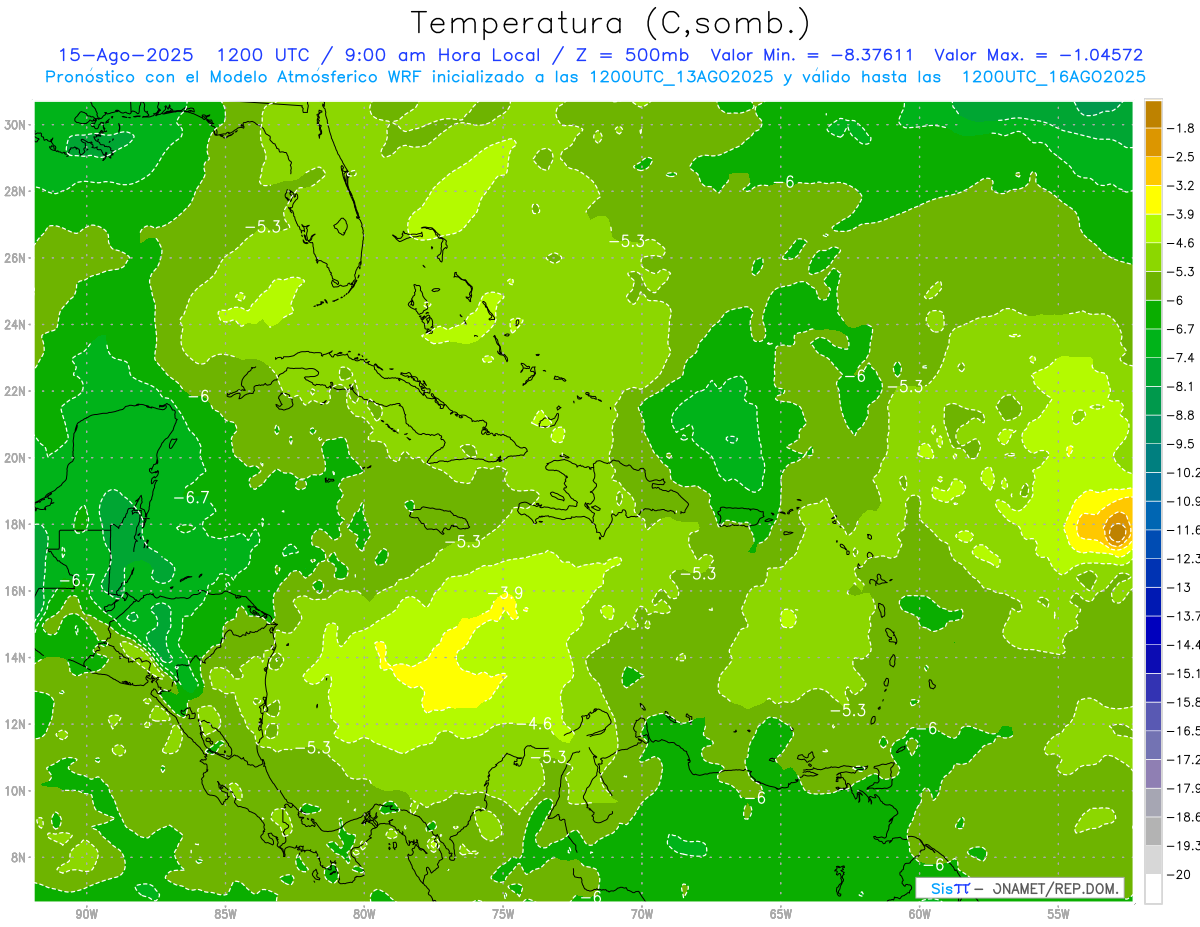Pick the yellow swatch between -3.2 and -3.9
Screen dimensions: 1200x927
1153,200
